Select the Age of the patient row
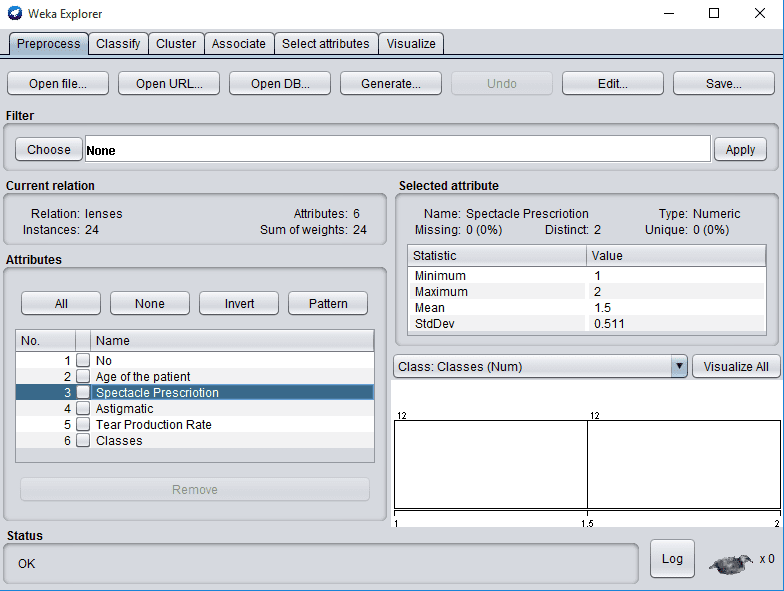Screen dimensions: 784x591 tap(195, 376)
